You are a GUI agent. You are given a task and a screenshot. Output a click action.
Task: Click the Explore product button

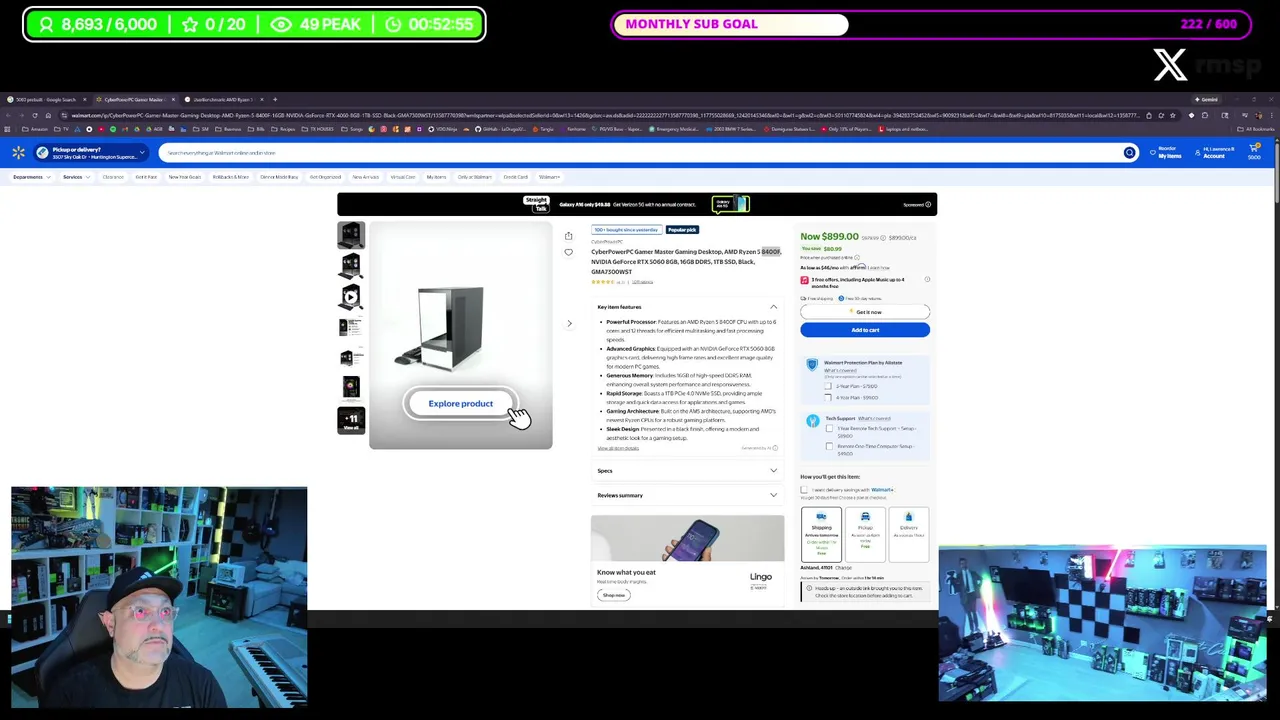461,404
